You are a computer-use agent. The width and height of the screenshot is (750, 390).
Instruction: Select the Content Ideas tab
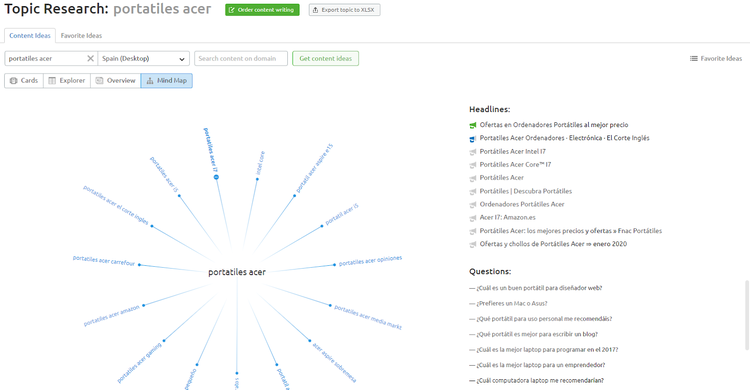(x=30, y=35)
